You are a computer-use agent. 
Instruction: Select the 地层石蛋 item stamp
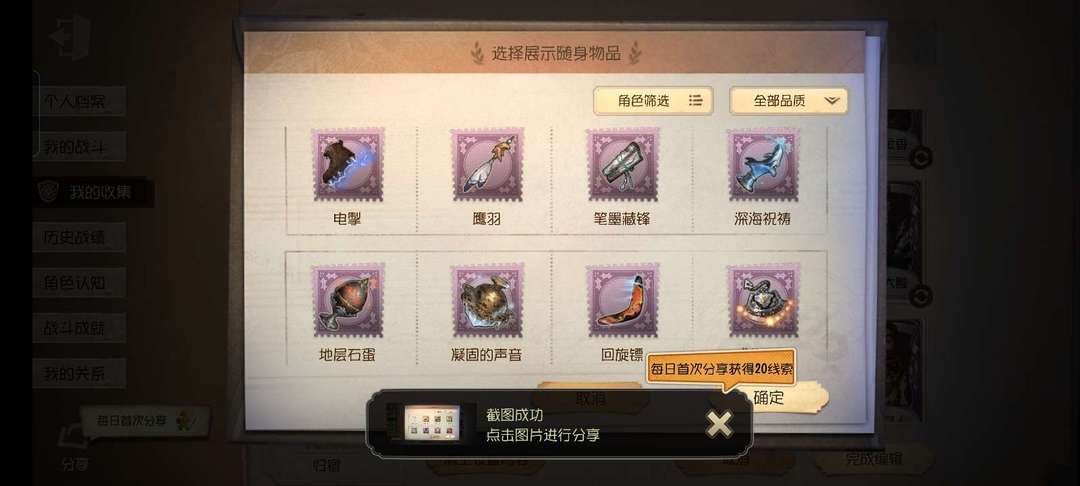(348, 300)
